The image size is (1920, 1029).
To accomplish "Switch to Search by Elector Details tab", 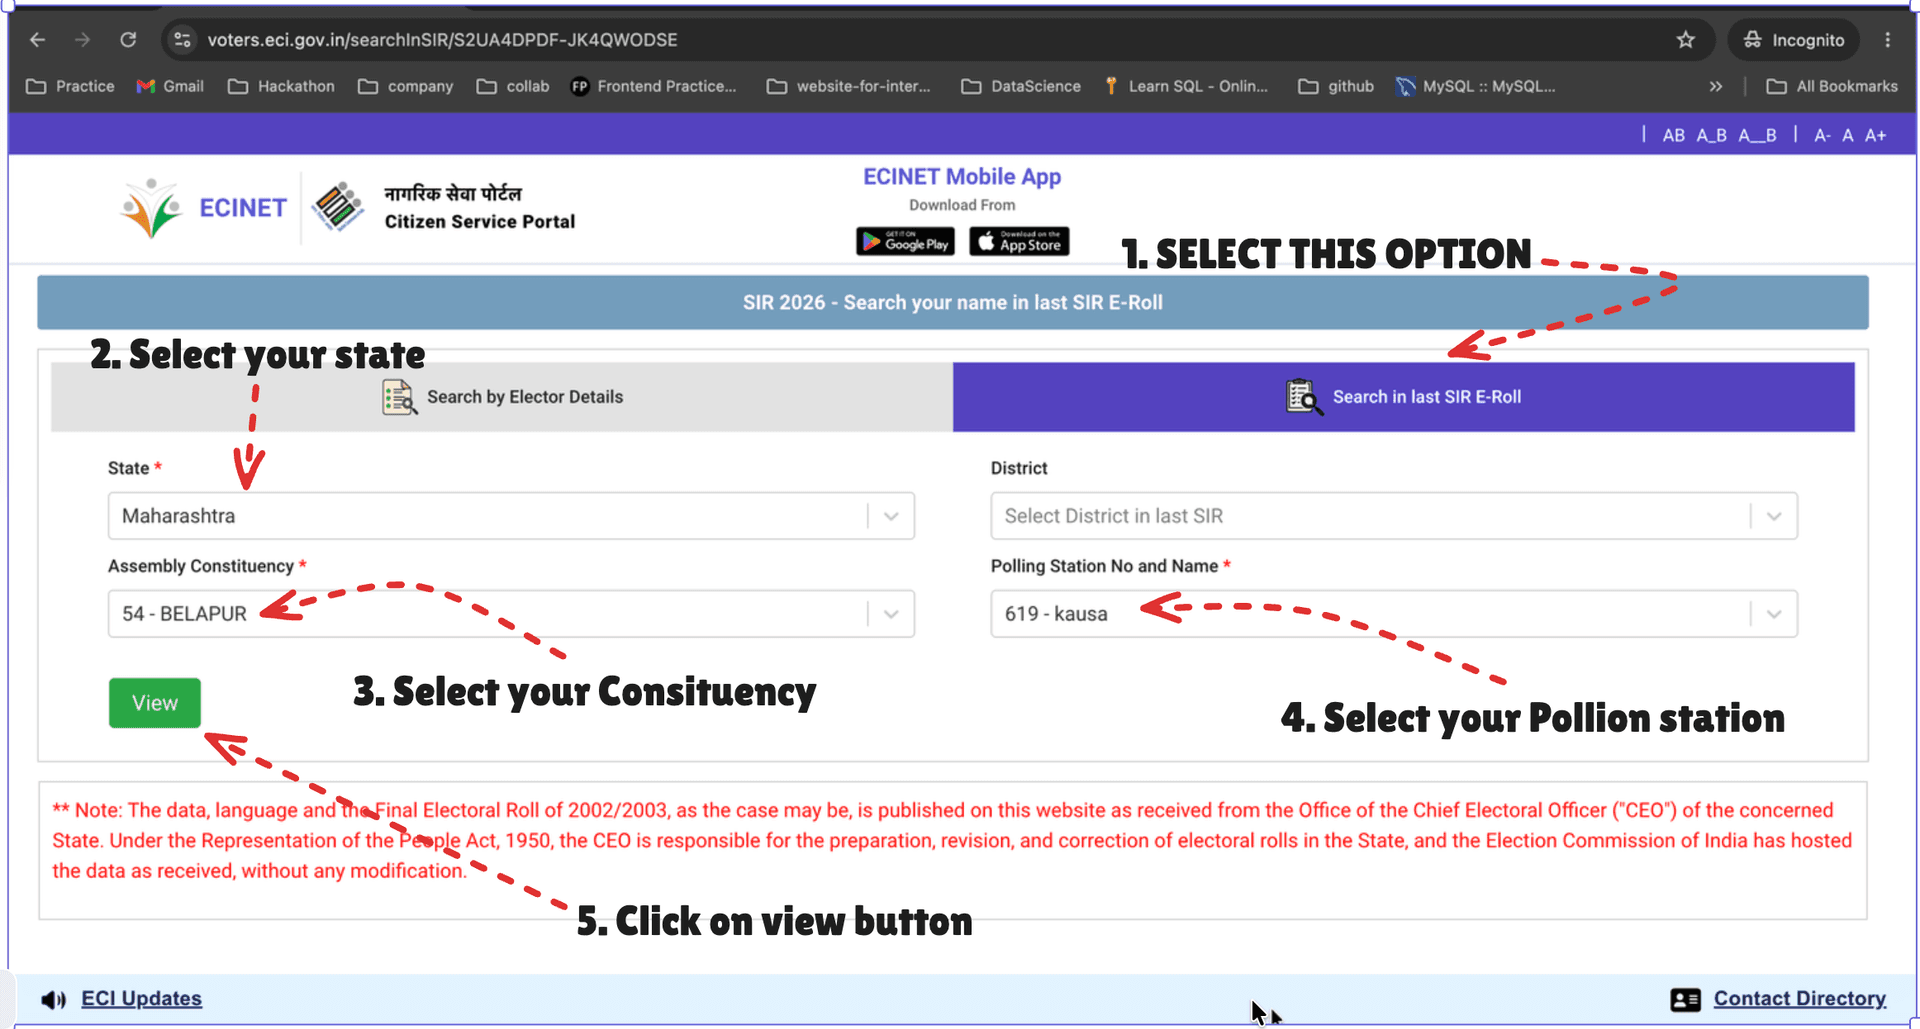I will [502, 397].
